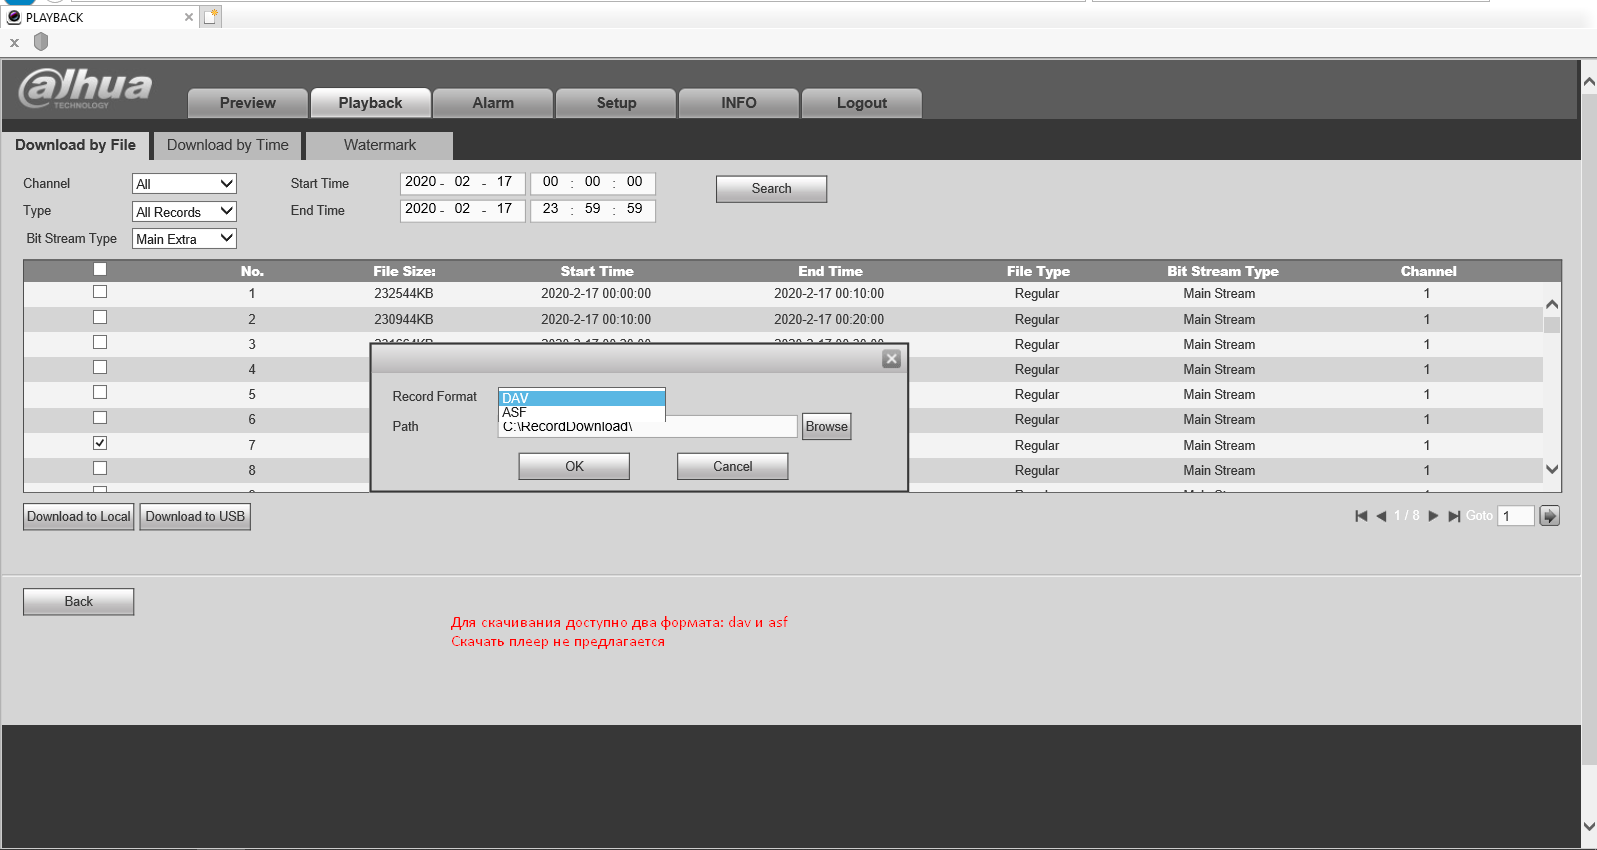
Task: Close the PLAYBACK browser tab
Action: tap(189, 17)
